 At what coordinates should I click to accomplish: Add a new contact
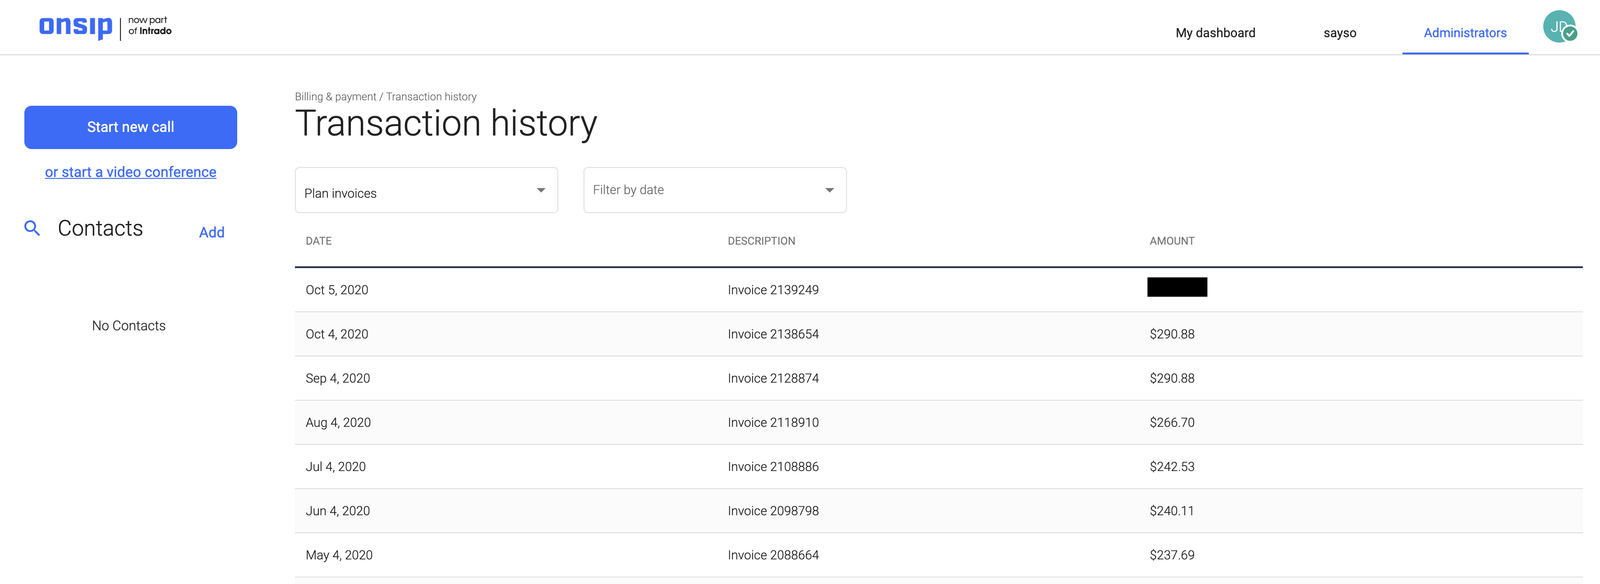tap(211, 232)
